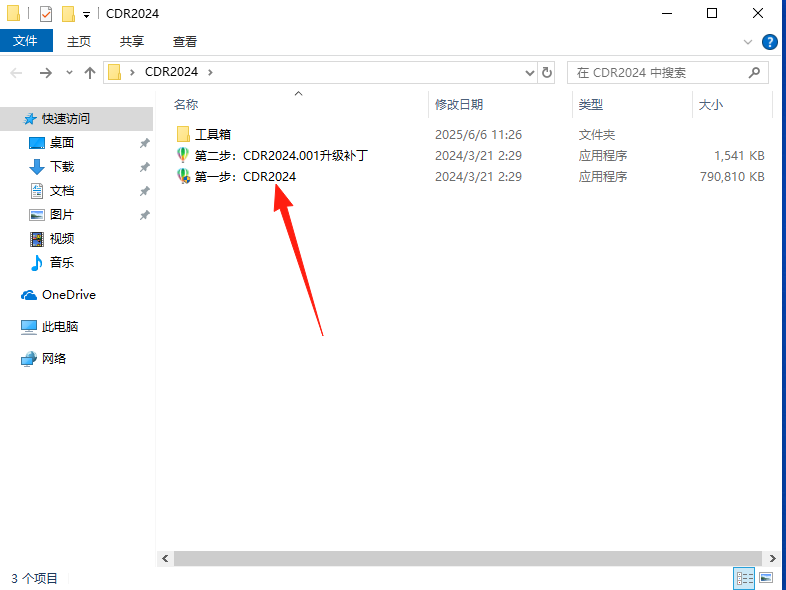Screen dimensions: 786x590
Task: Go up one folder level
Action: tap(90, 73)
